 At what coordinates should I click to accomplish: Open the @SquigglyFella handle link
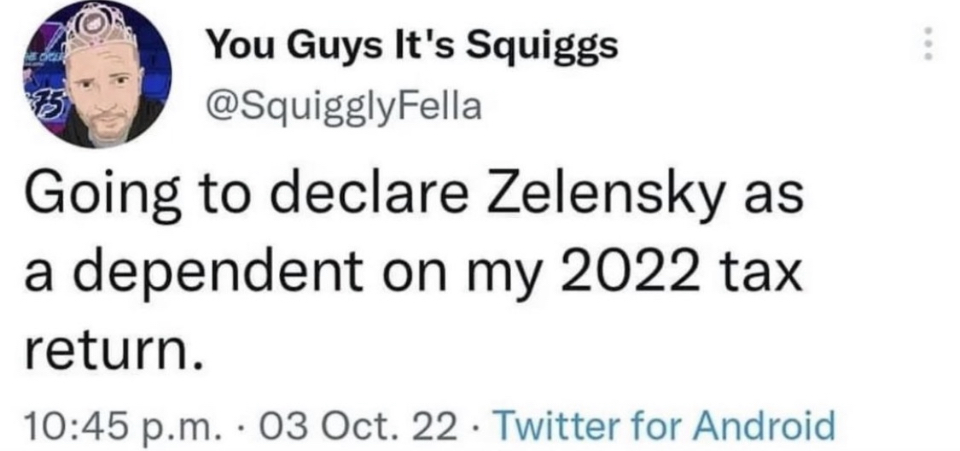point(343,102)
